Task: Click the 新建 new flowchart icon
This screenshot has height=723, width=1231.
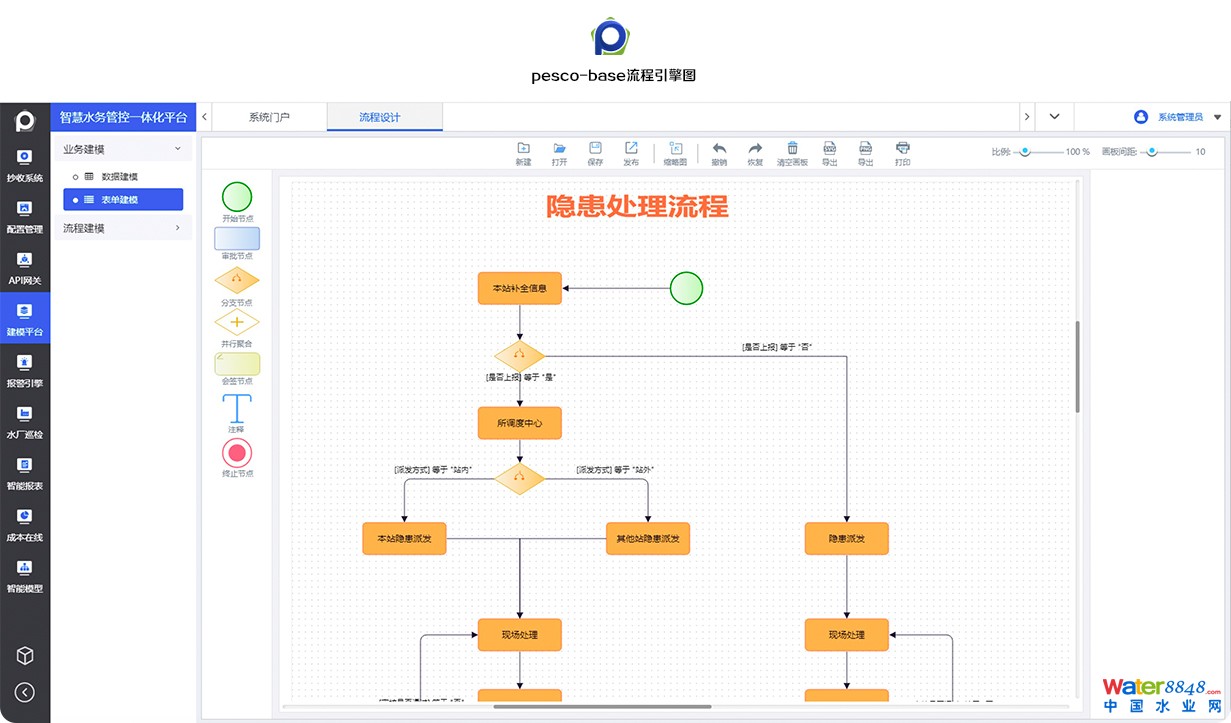Action: coord(523,152)
